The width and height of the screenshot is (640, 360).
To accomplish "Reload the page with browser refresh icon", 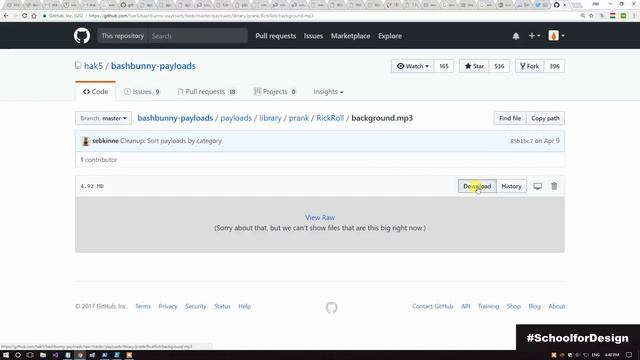I will coord(24,16).
